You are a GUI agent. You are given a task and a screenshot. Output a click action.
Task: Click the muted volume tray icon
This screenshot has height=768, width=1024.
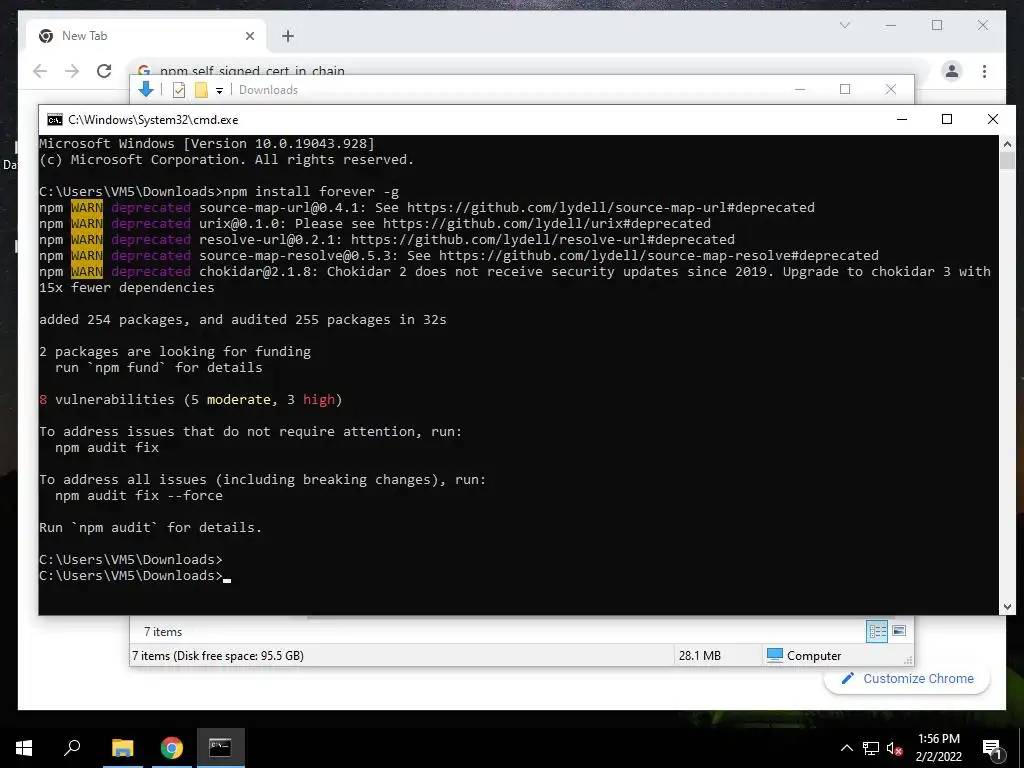click(x=894, y=748)
